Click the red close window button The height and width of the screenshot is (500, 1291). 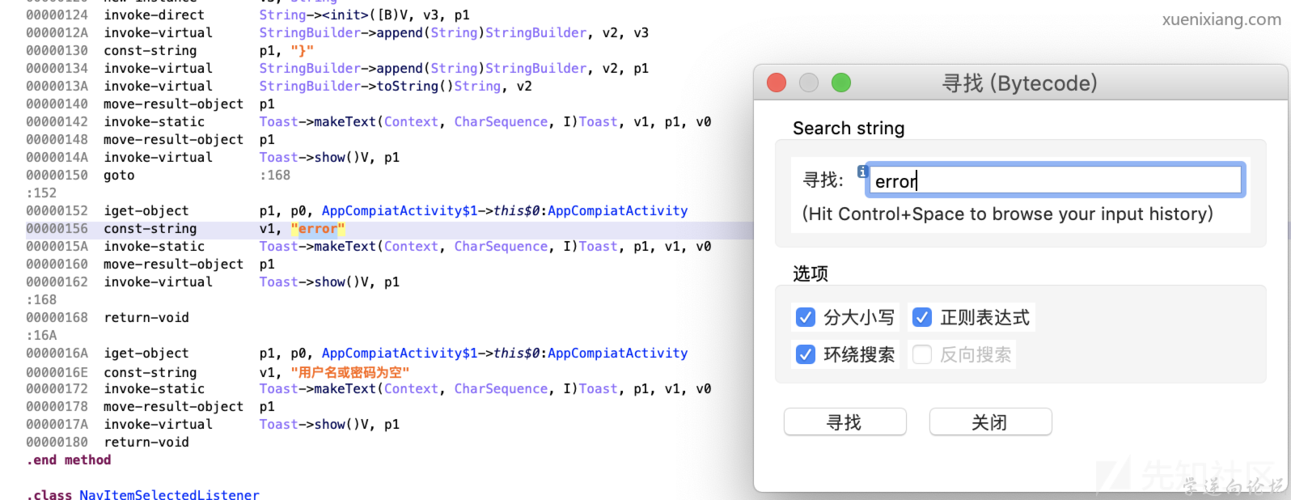(x=776, y=83)
